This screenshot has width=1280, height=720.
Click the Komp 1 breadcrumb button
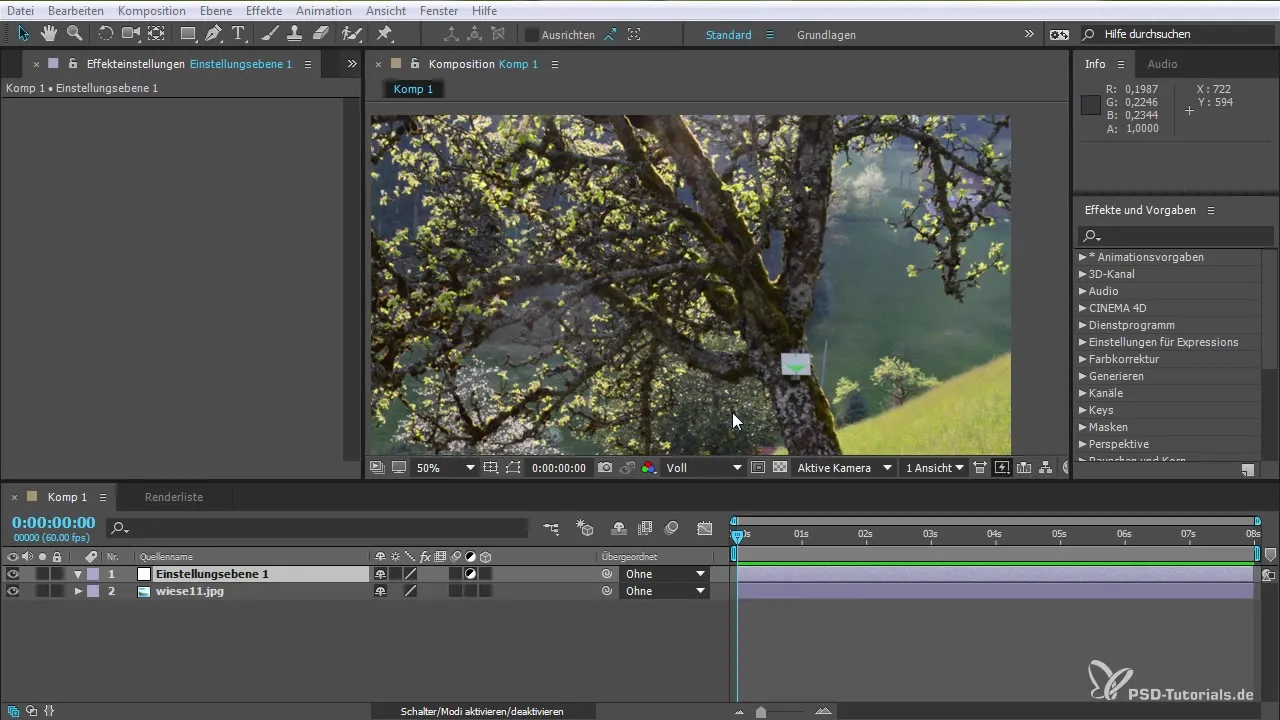(x=414, y=89)
